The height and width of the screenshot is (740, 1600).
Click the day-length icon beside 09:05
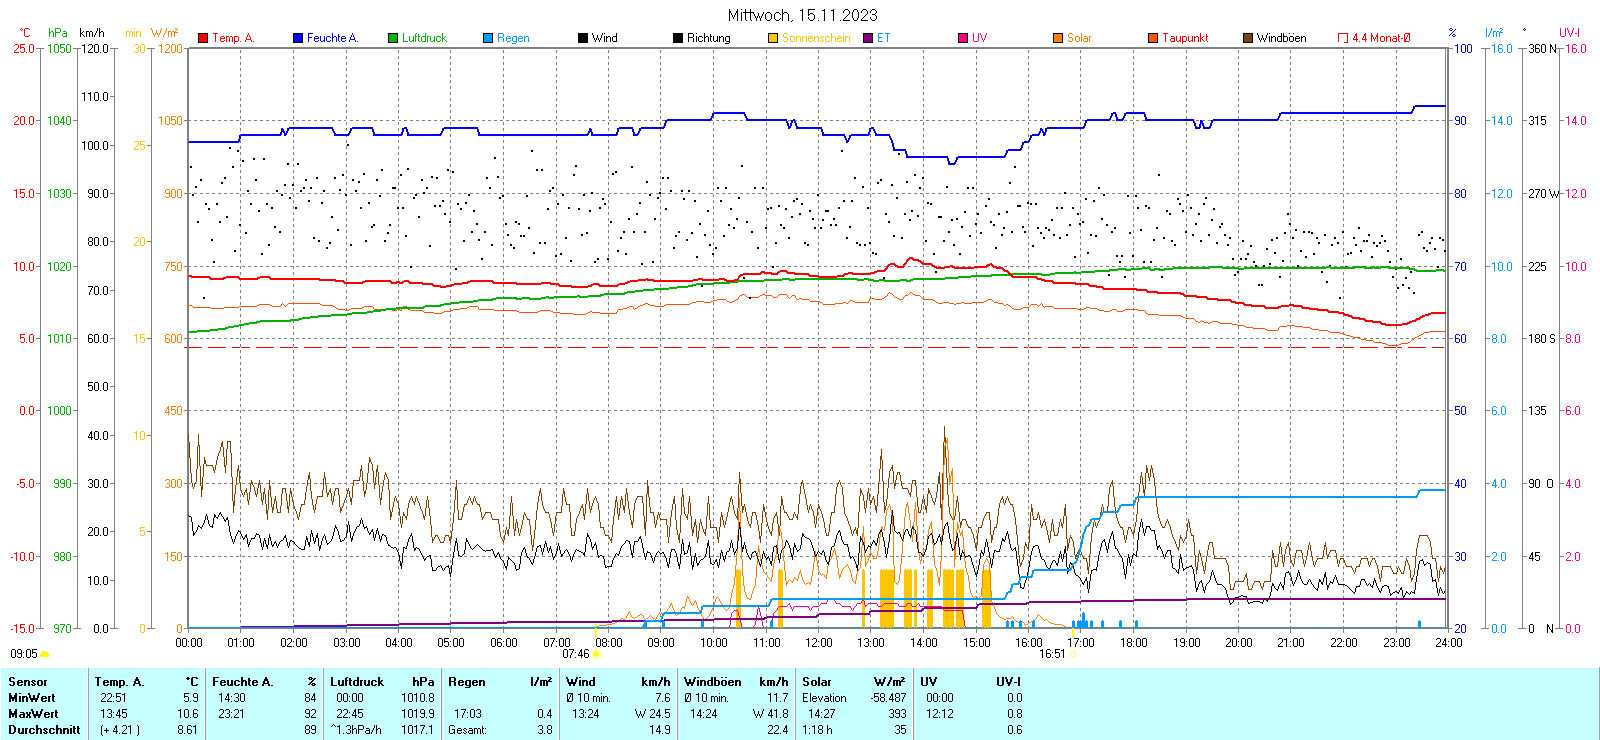click(x=45, y=654)
